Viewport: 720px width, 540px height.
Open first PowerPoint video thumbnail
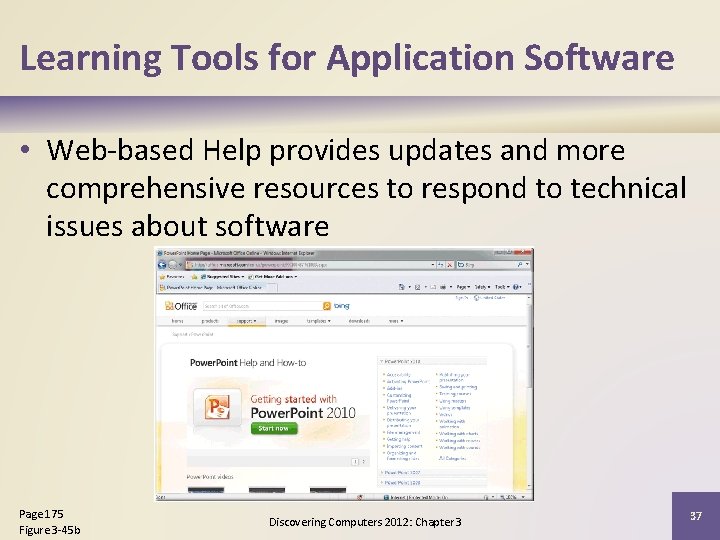coord(206,490)
